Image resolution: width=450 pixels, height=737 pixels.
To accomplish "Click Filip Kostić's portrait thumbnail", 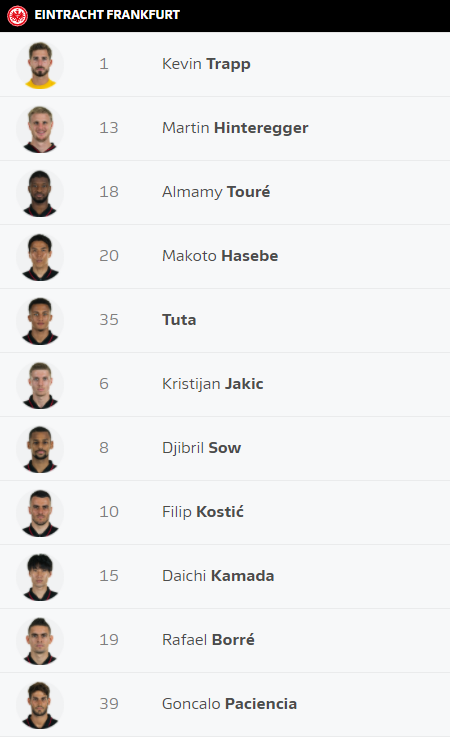I will [40, 512].
